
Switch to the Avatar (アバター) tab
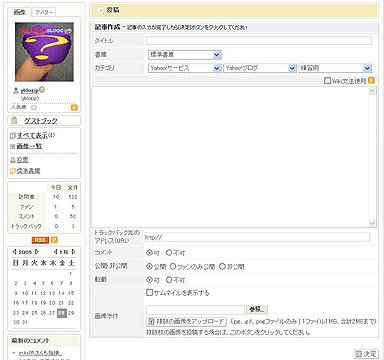point(44,12)
